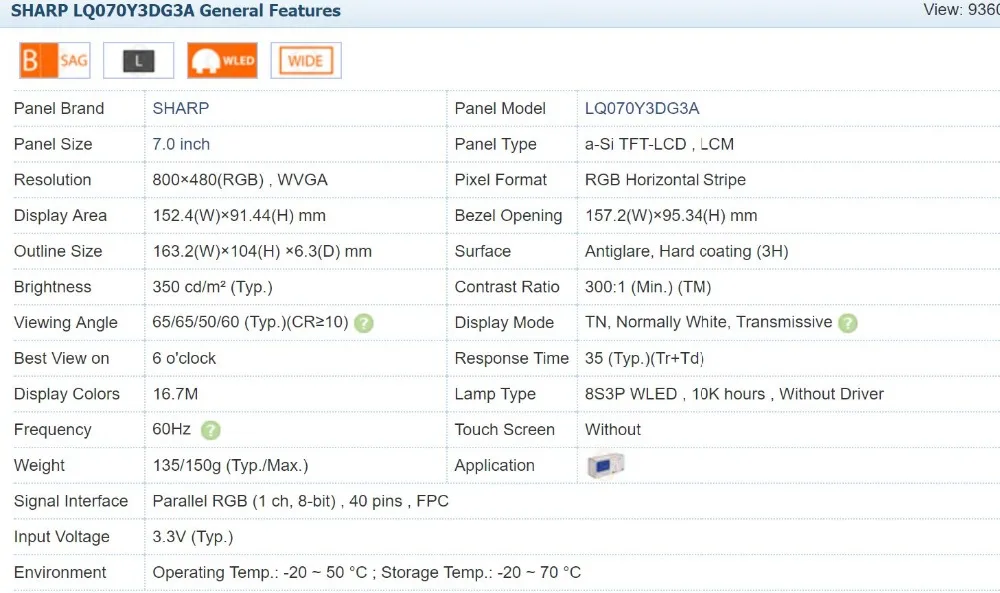Select touch screen value Without

(x=613, y=430)
